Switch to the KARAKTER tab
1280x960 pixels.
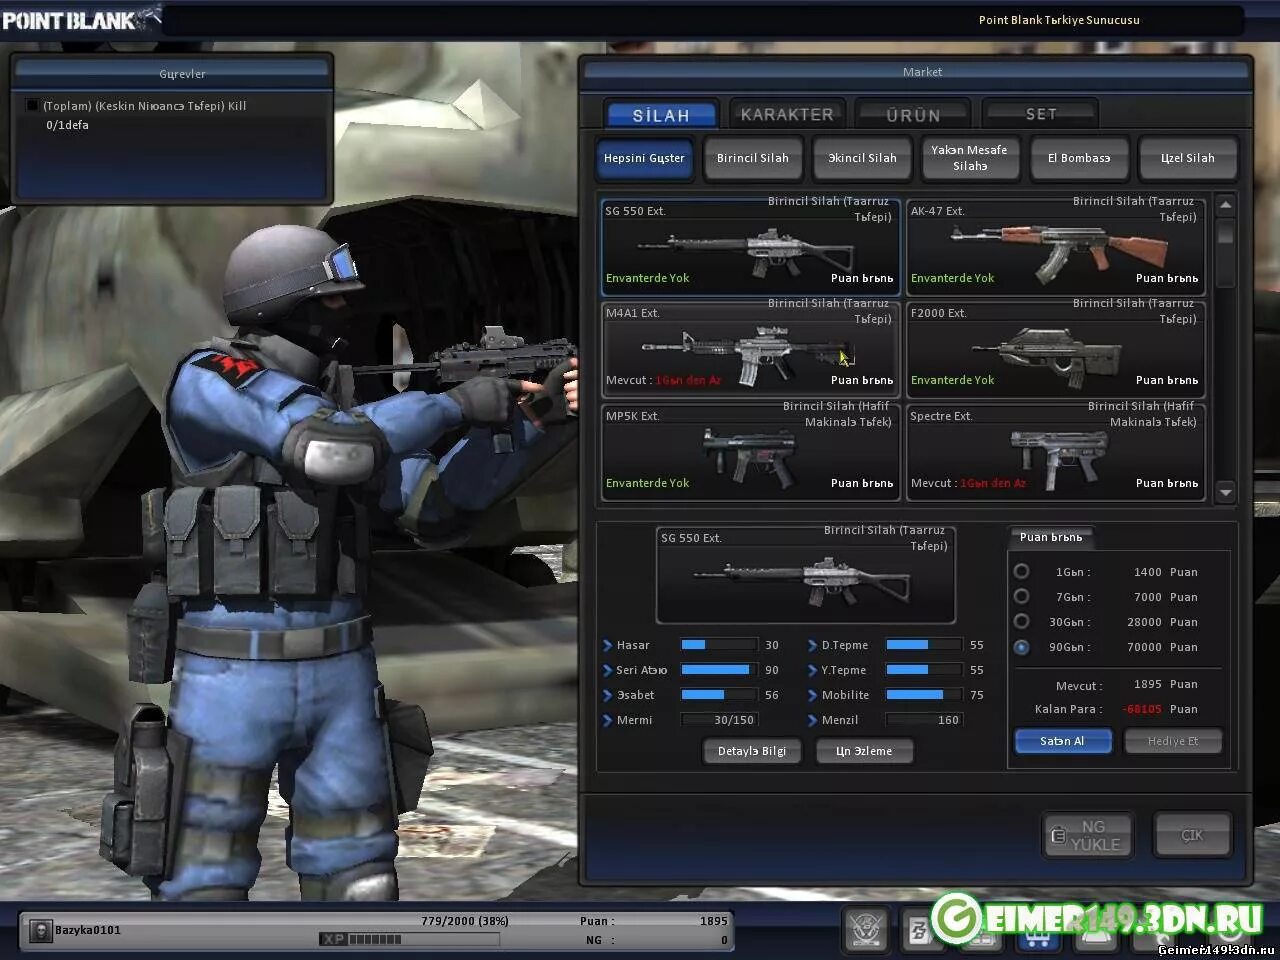tap(787, 114)
